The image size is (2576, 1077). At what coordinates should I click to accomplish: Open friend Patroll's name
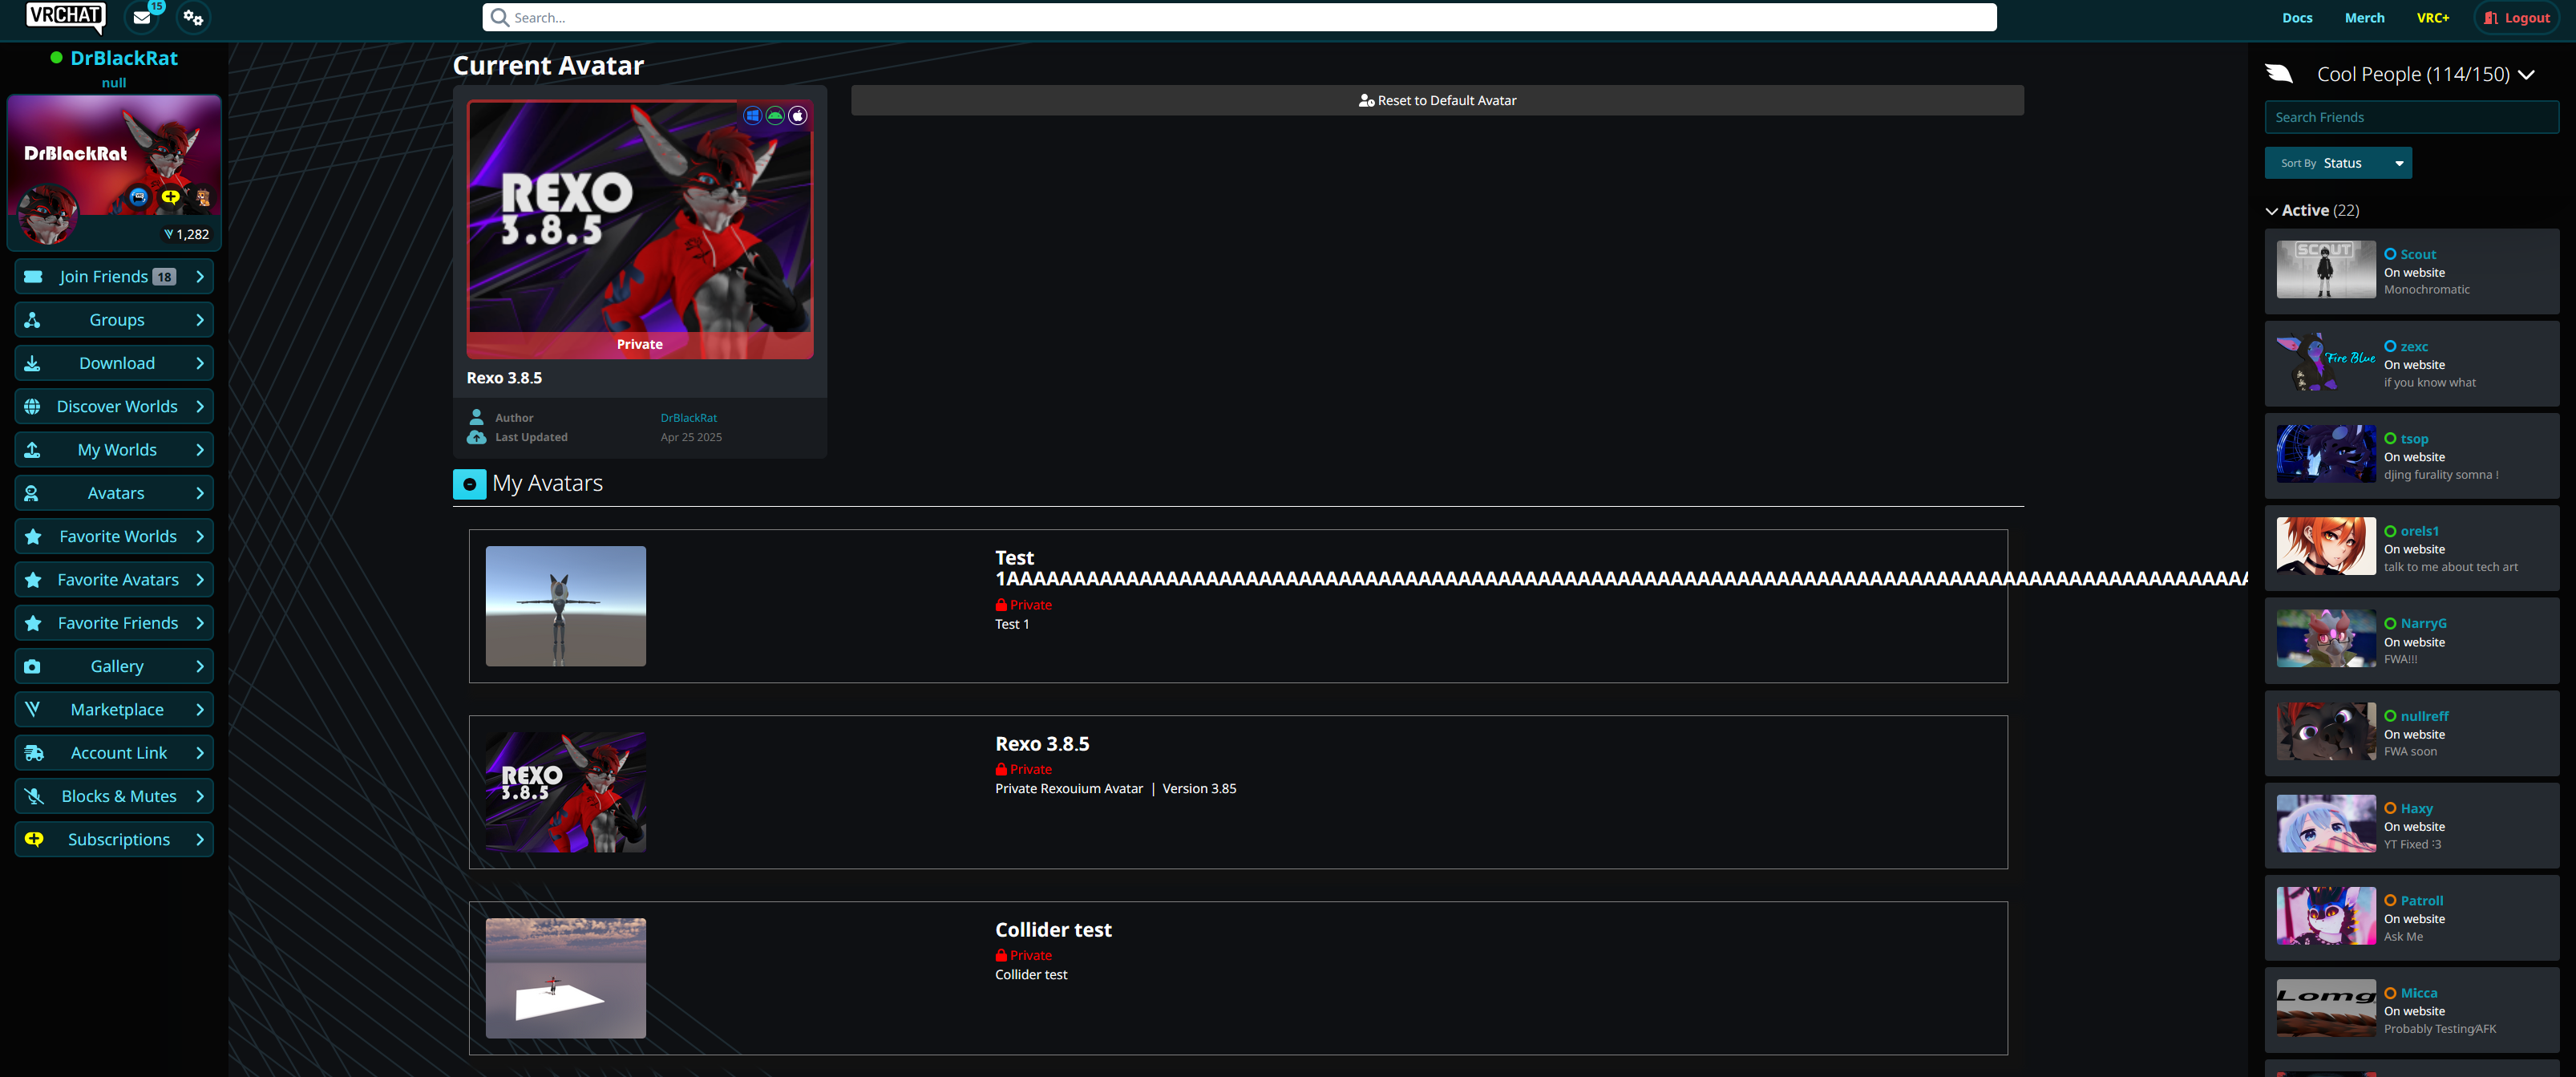coord(2421,901)
